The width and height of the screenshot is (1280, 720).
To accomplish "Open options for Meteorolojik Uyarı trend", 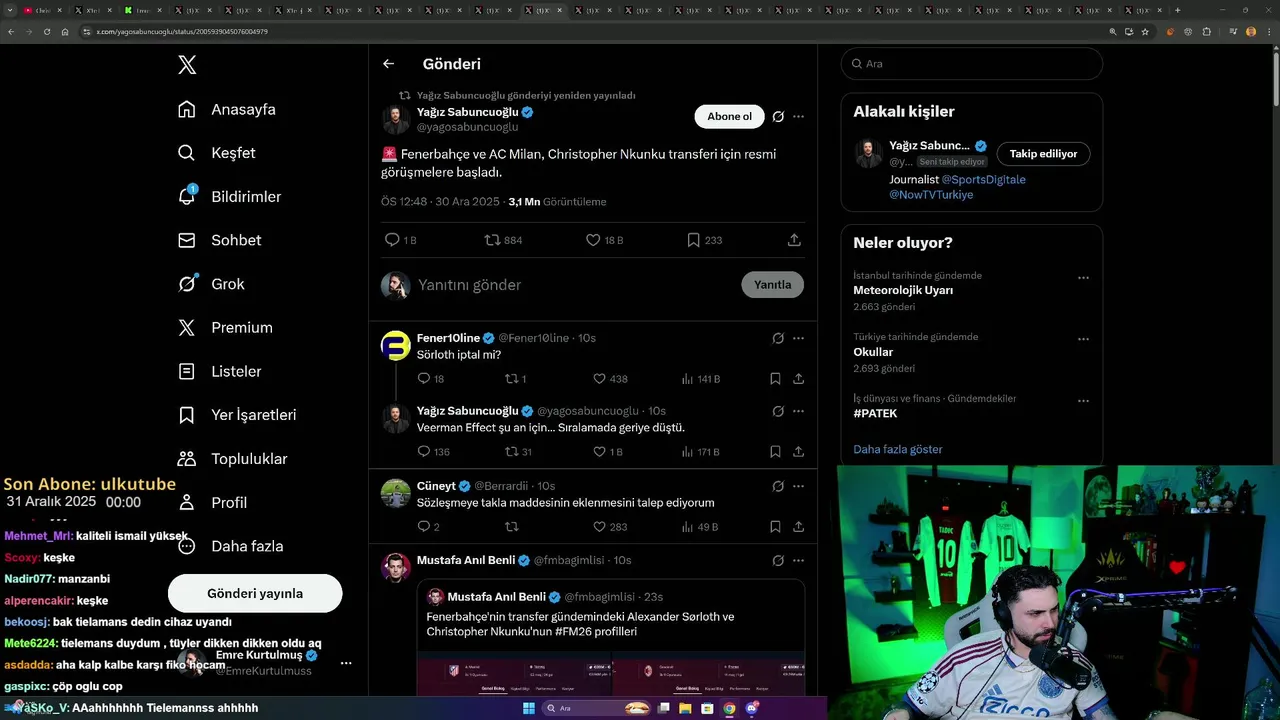I will pos(1083,278).
